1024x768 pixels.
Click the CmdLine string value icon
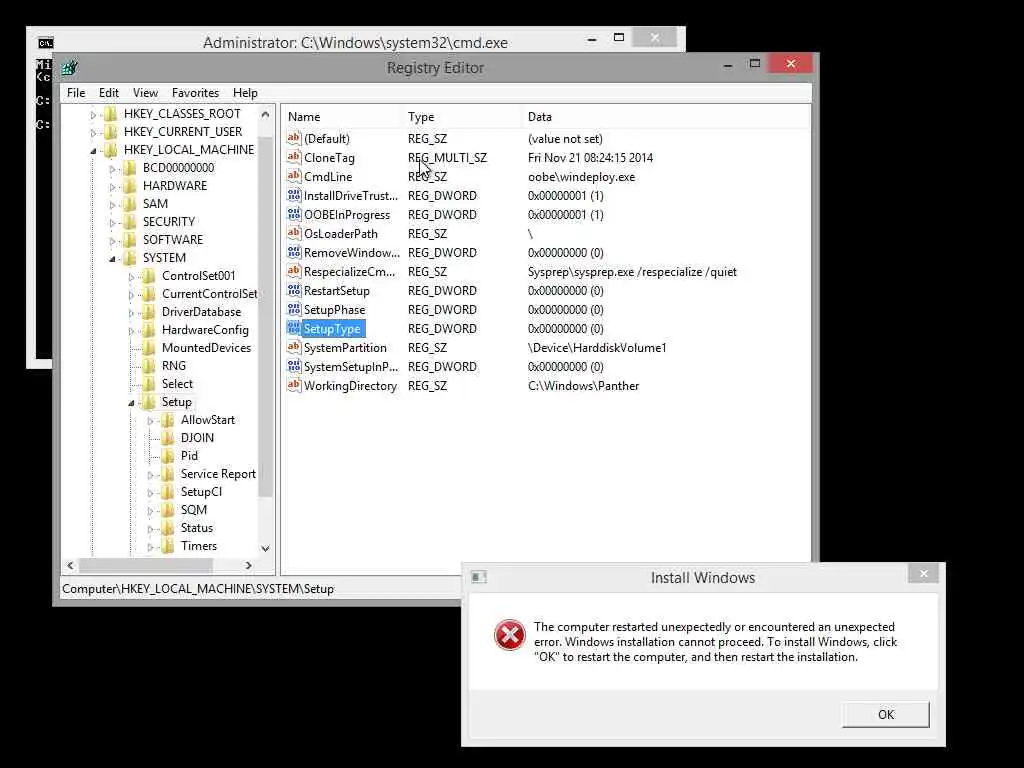294,176
